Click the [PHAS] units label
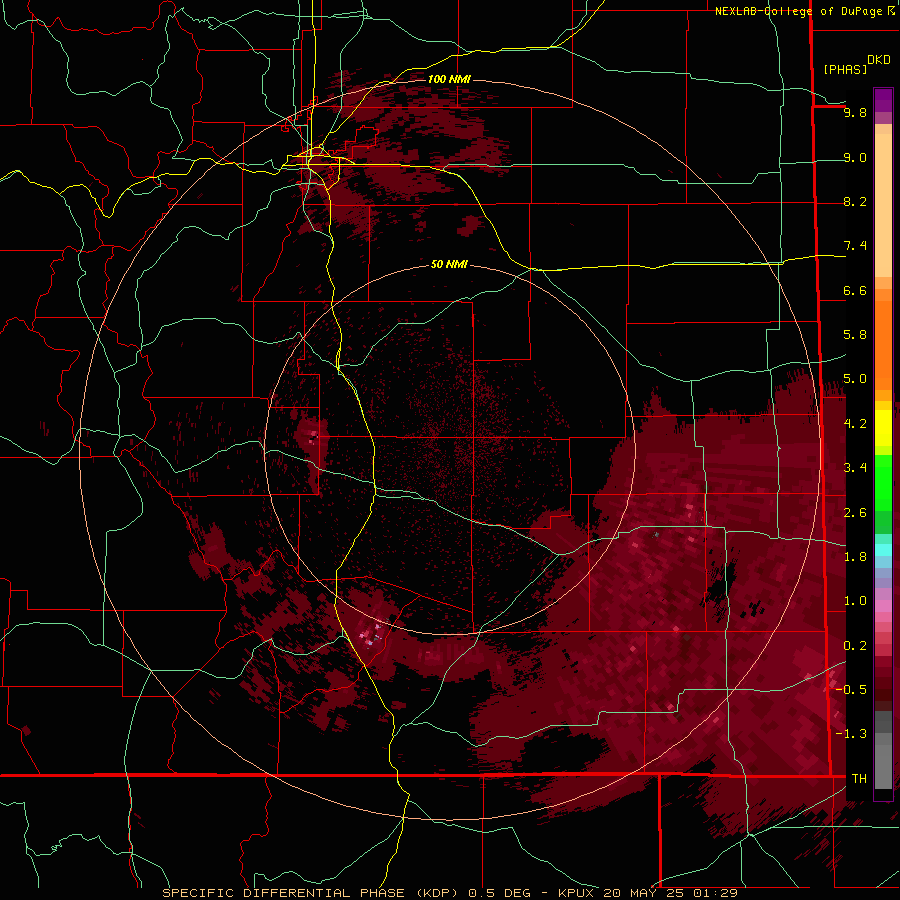900x900 pixels. (845, 69)
